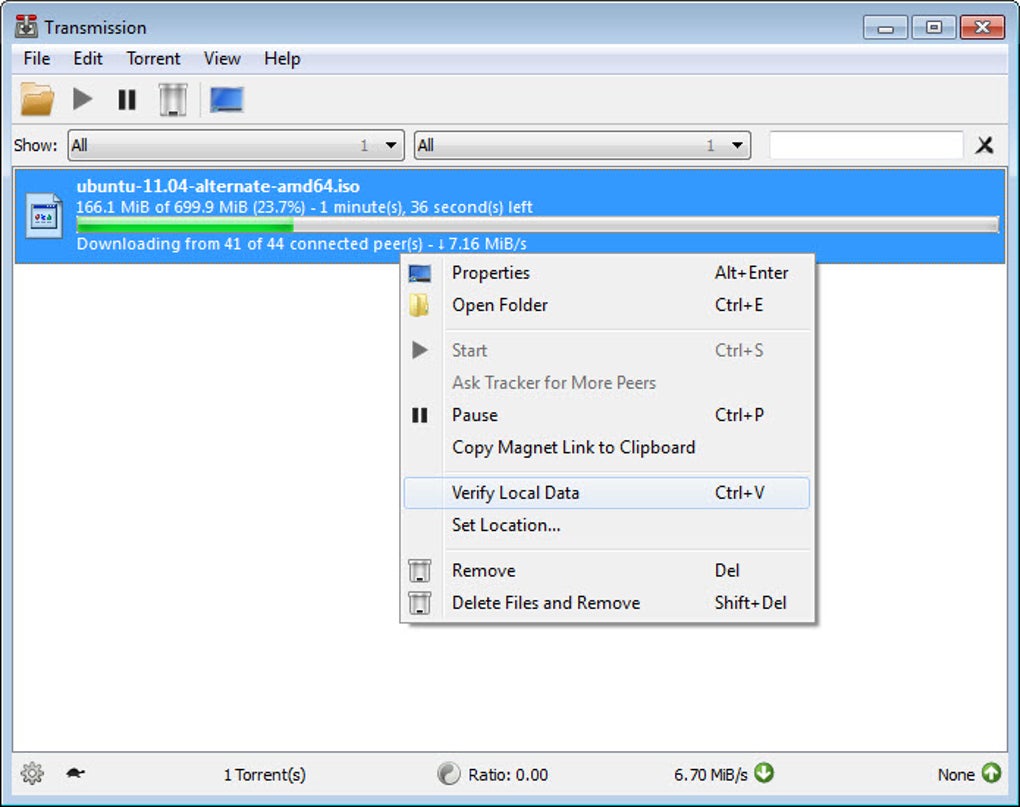Open the View menu
This screenshot has width=1020, height=807.
[x=222, y=59]
